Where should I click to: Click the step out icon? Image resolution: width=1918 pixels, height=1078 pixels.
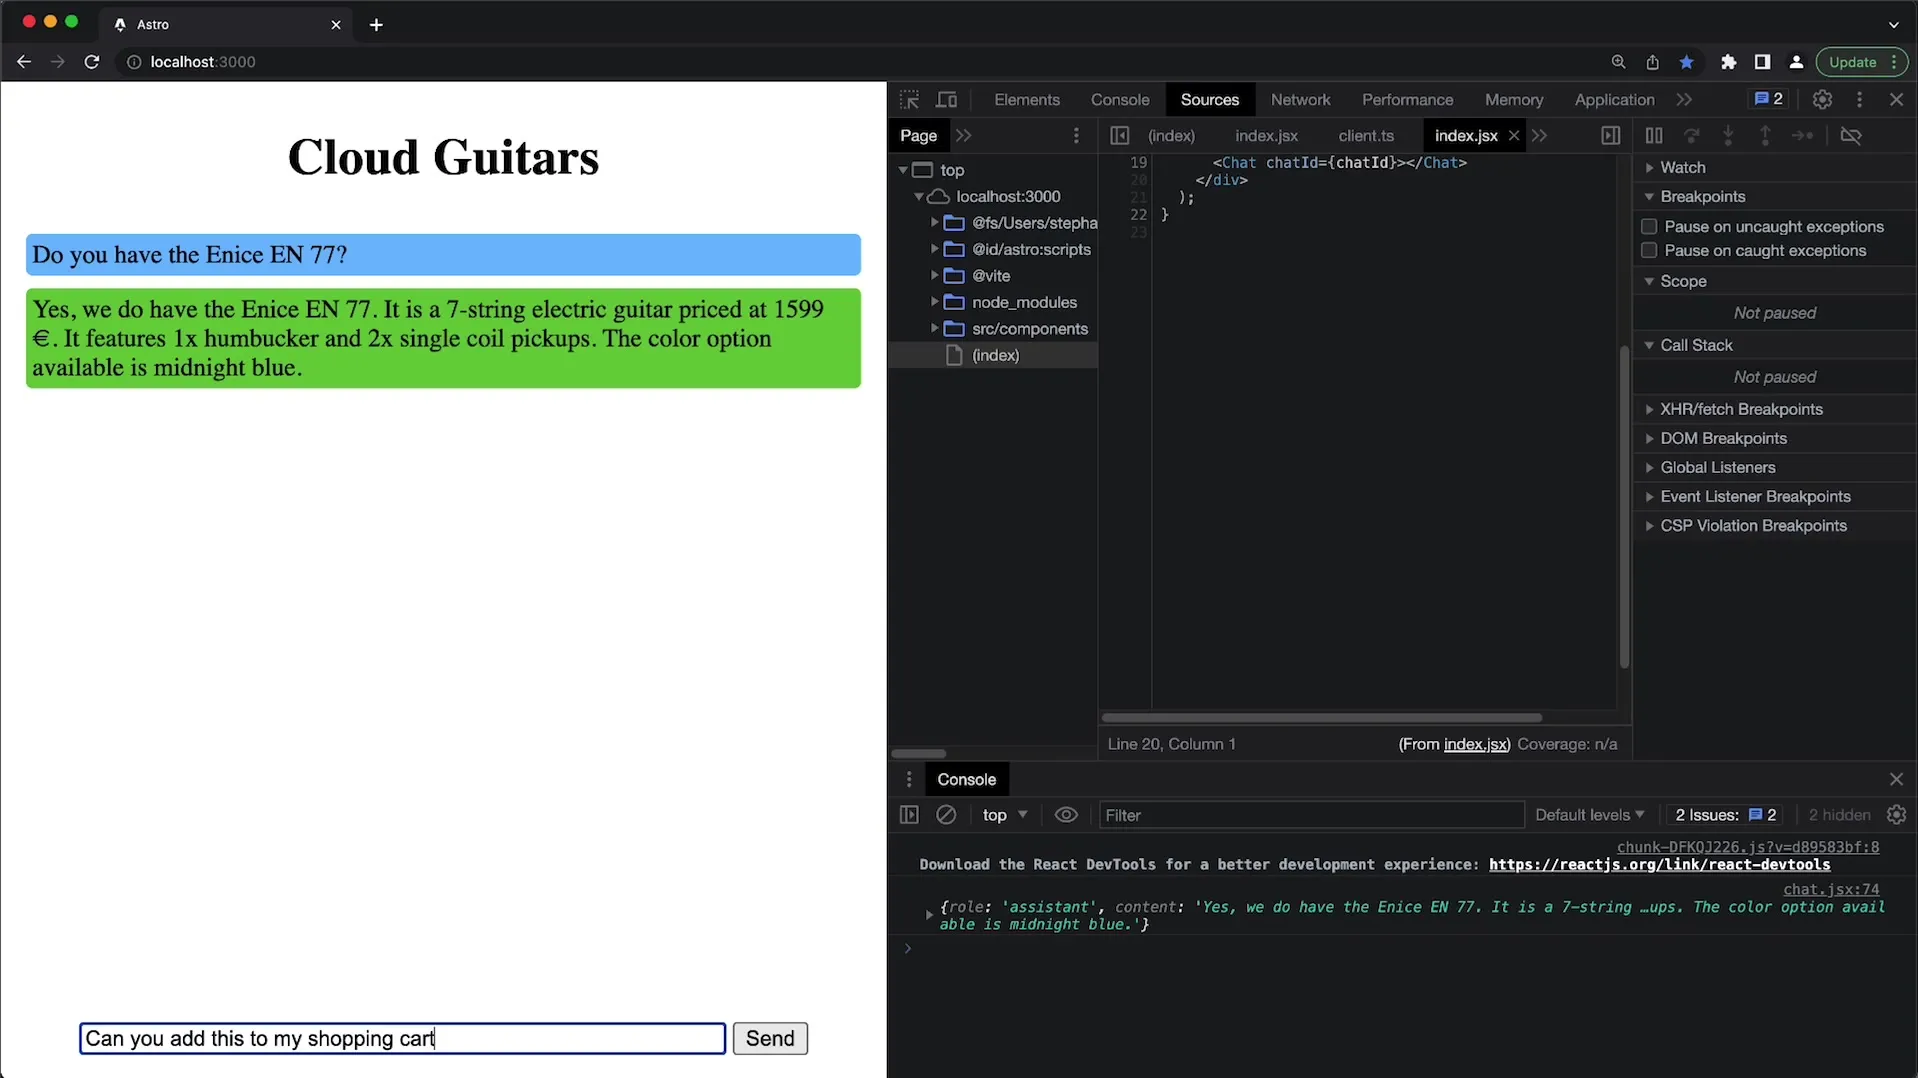(x=1765, y=136)
